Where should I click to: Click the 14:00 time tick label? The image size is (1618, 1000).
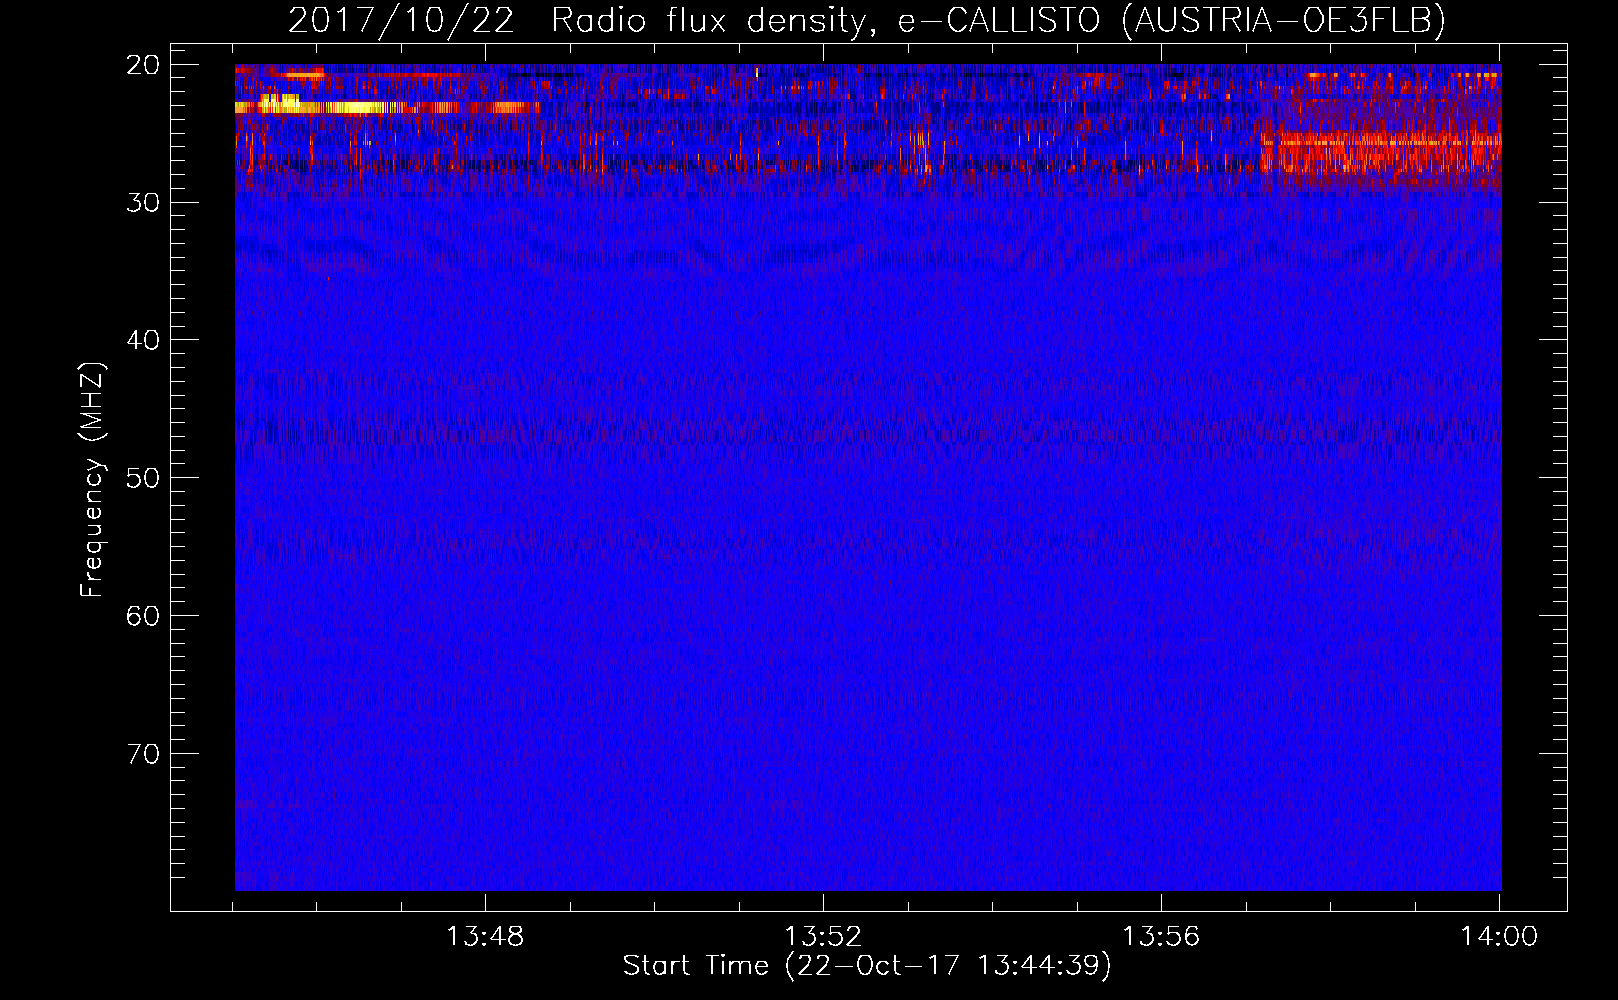pyautogui.click(x=1499, y=937)
